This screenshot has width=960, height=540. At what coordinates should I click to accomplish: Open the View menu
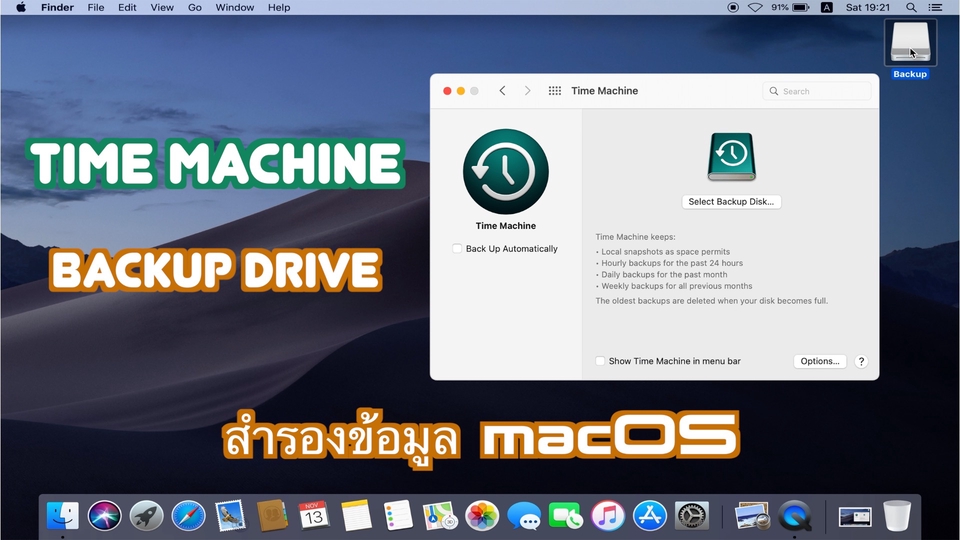click(162, 7)
